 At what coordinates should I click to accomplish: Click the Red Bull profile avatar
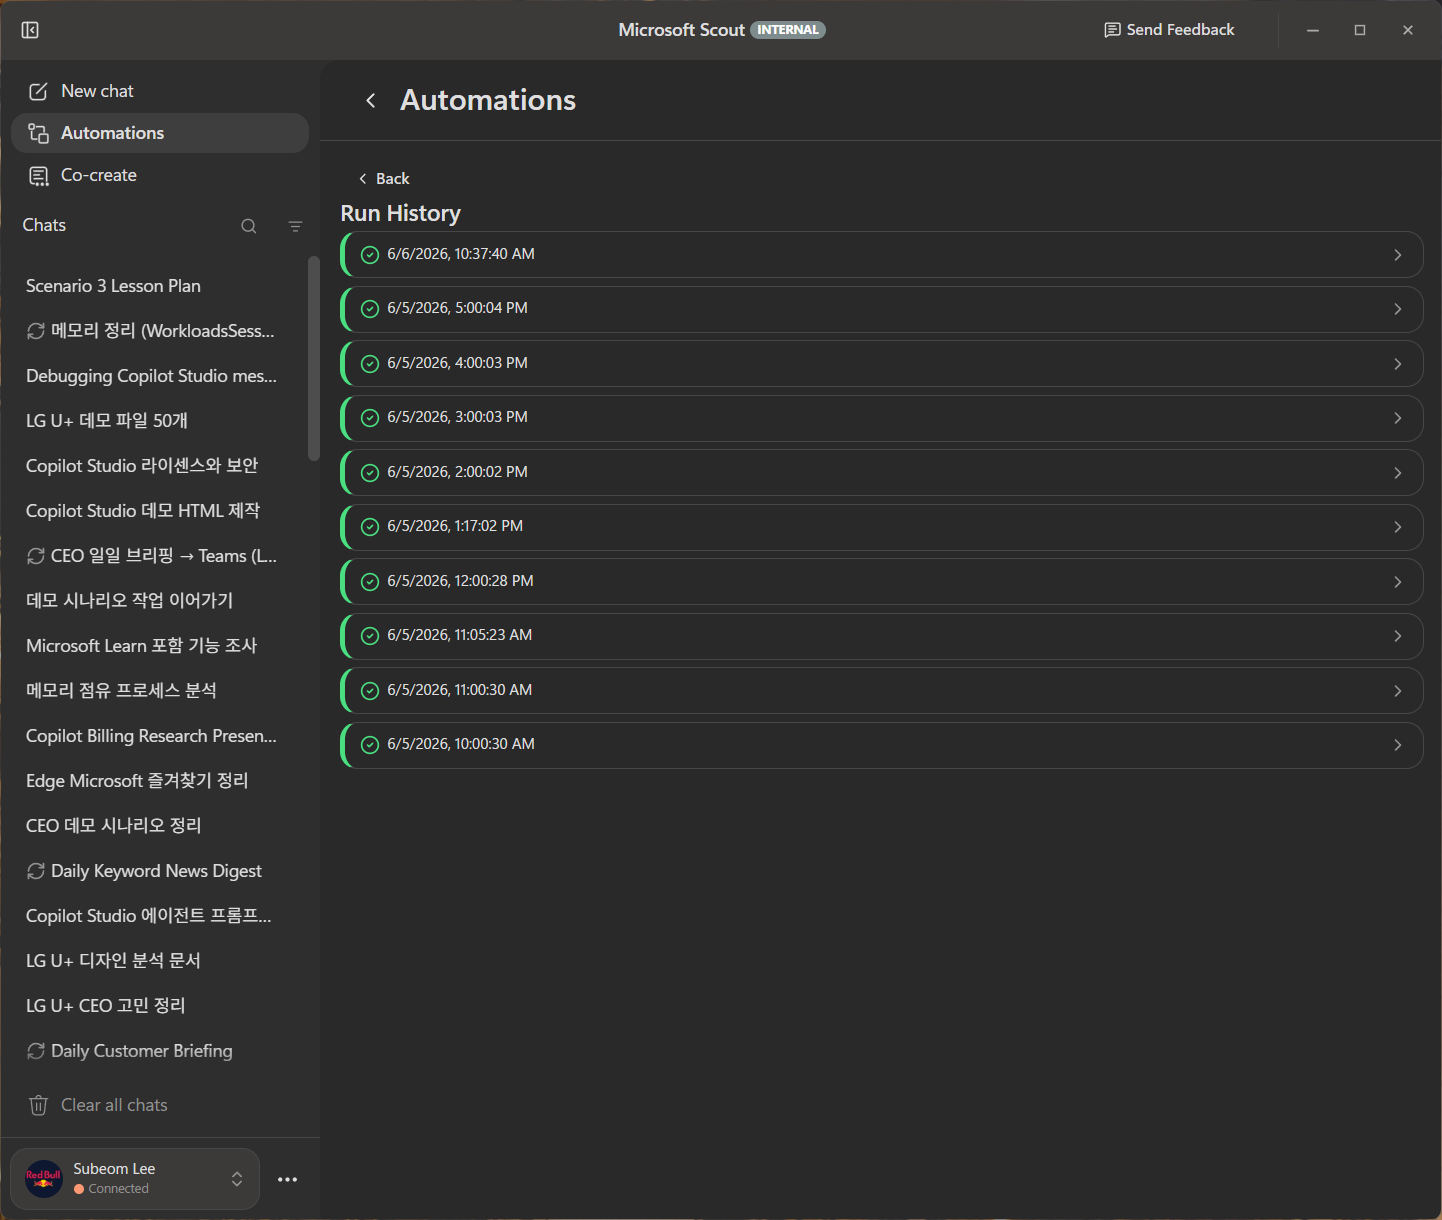(44, 1179)
